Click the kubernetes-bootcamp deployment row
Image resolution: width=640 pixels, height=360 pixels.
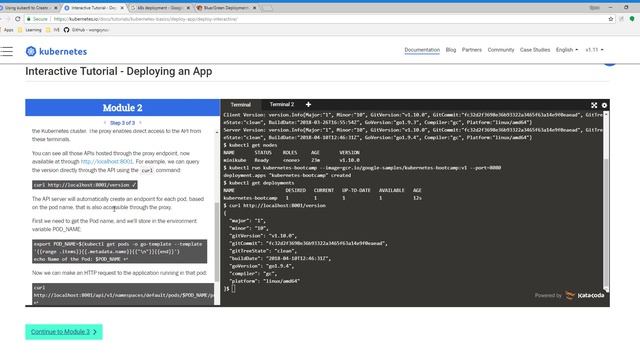[x=322, y=198]
